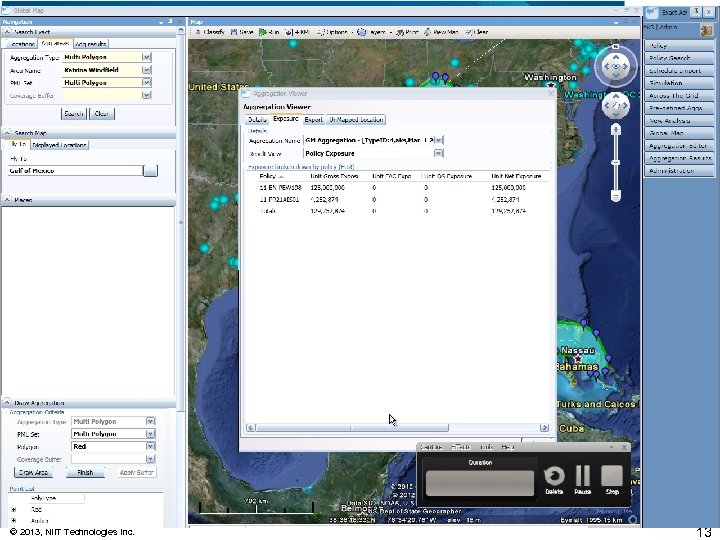Select the second Point List radio button
The image size is (720, 540).
tap(13, 520)
